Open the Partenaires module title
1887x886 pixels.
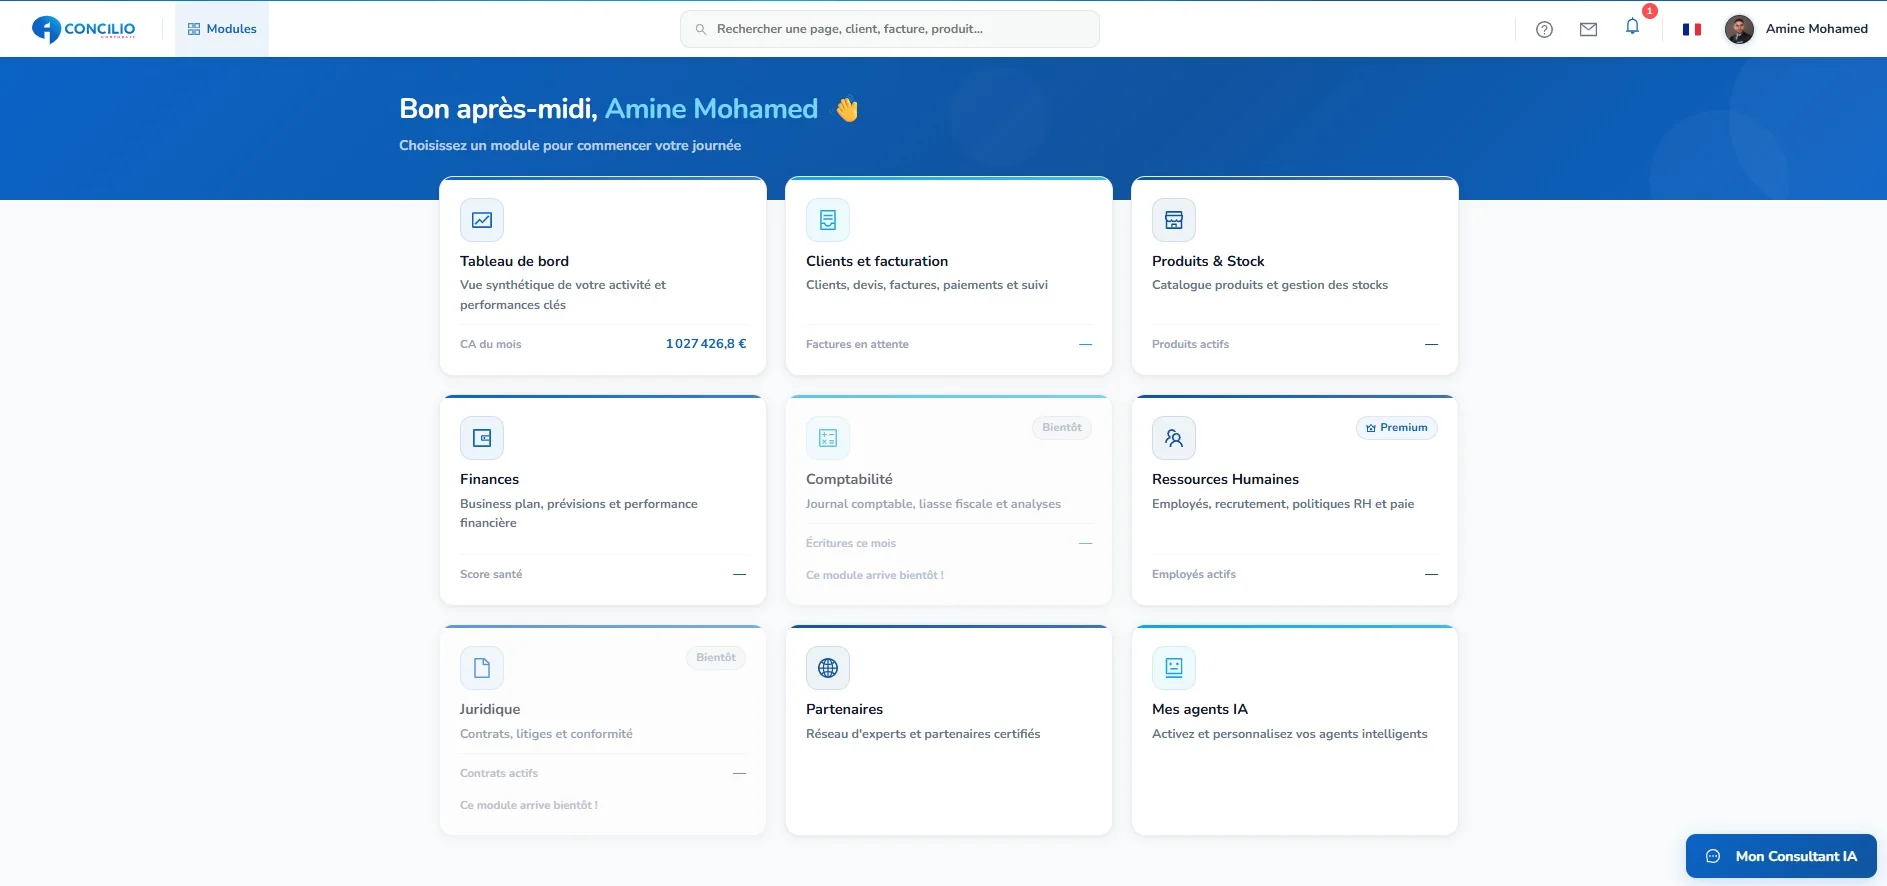point(844,710)
